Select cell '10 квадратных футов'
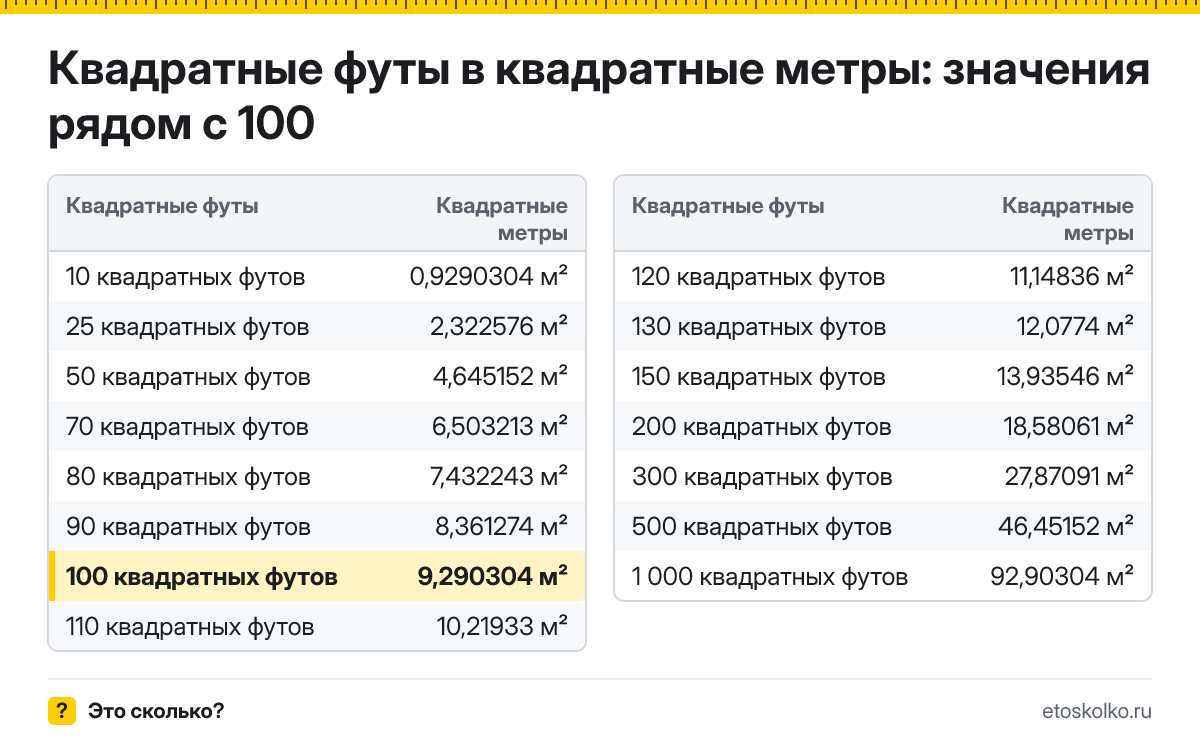 [x=185, y=277]
